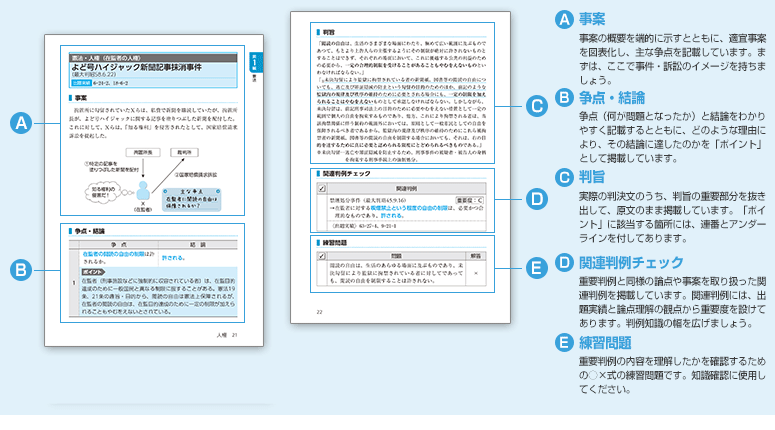This screenshot has width=775, height=430.
Task: Click the circled B marker beside the left page
Action: [x=18, y=268]
